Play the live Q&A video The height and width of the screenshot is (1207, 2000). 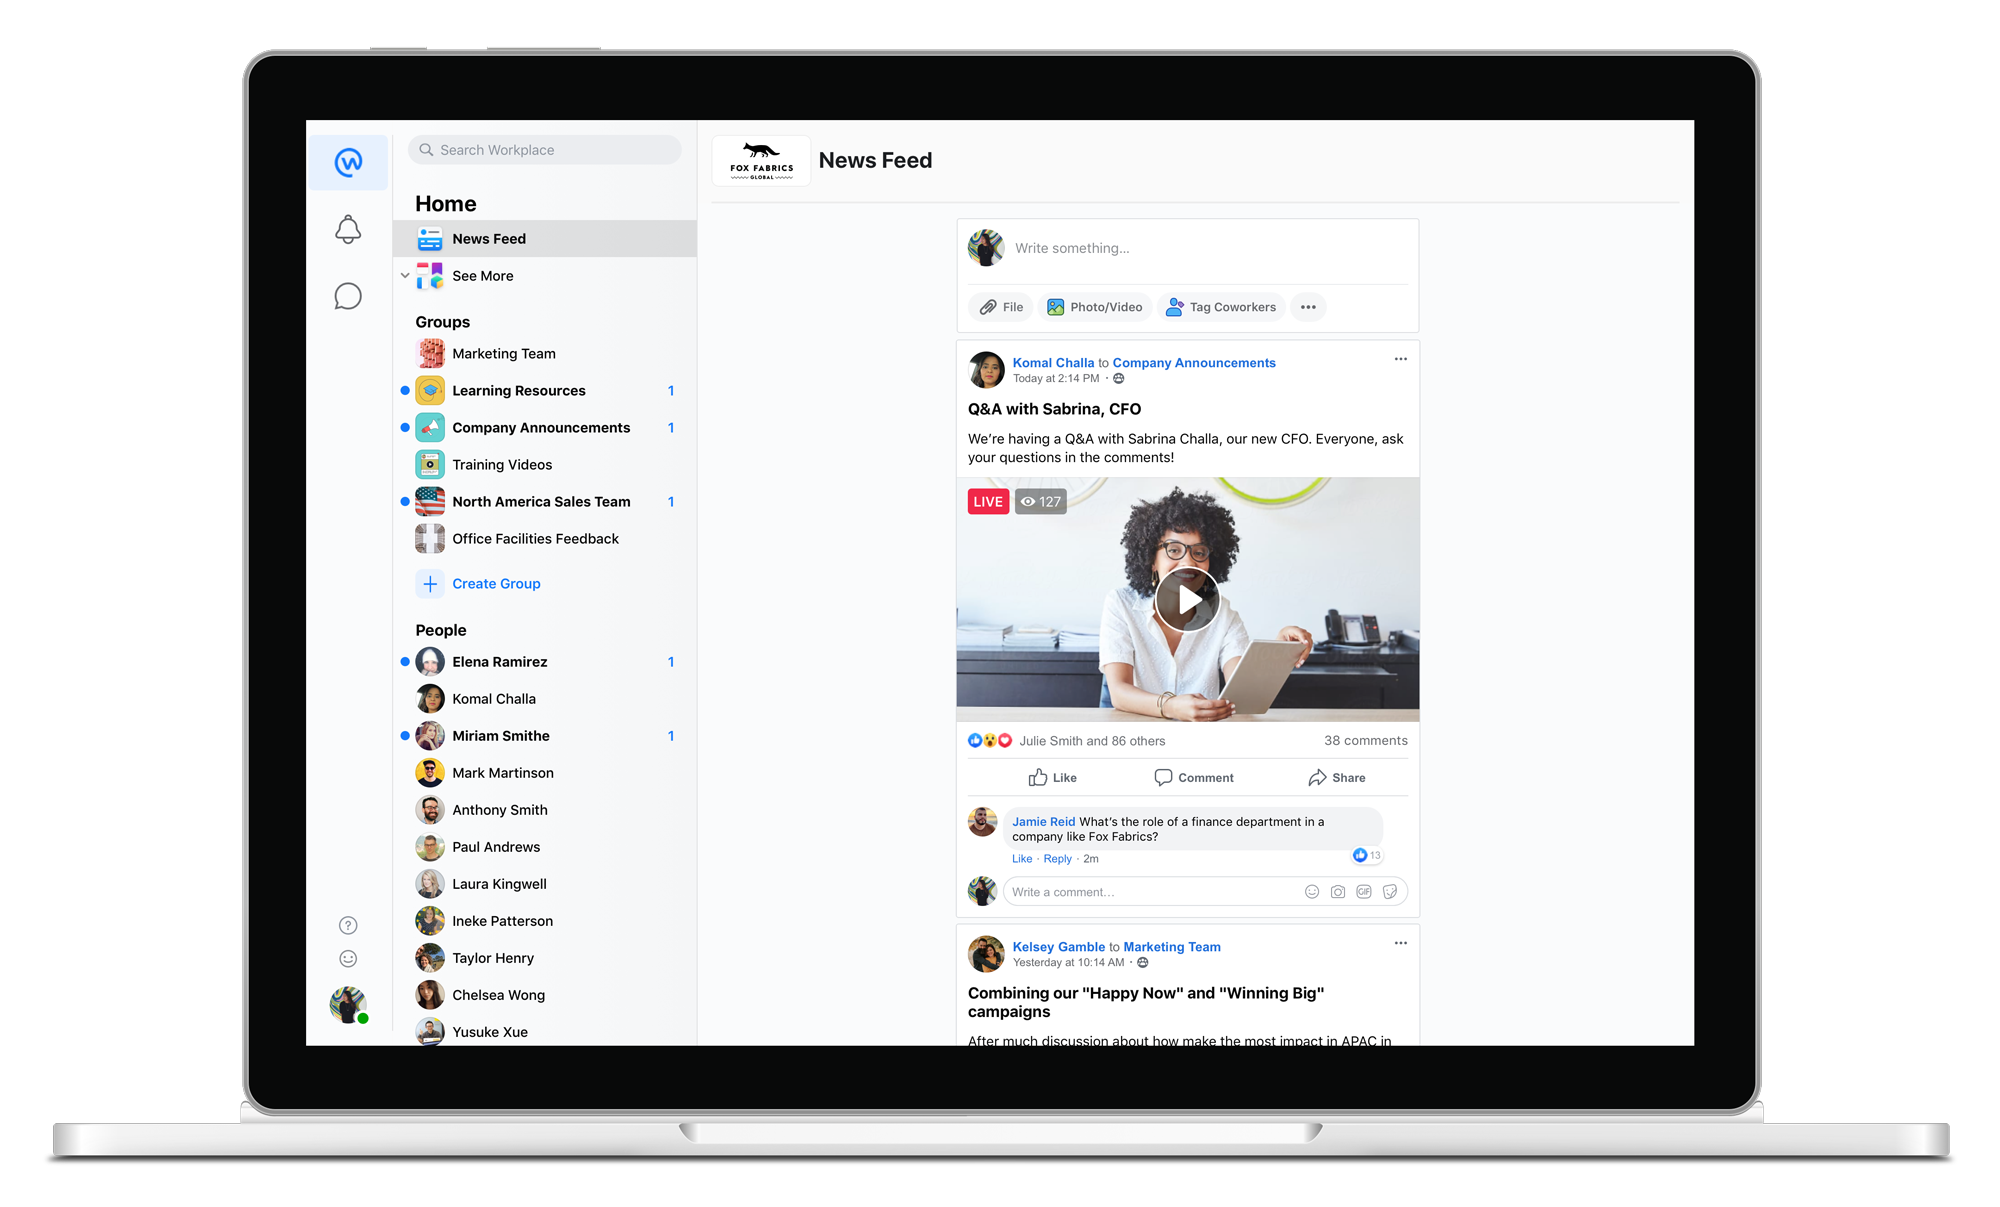(1187, 600)
